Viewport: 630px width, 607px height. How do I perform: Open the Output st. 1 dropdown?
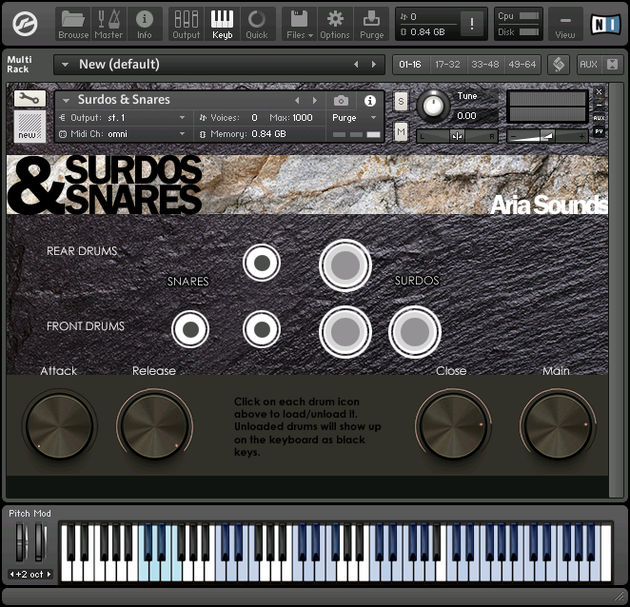(x=124, y=118)
